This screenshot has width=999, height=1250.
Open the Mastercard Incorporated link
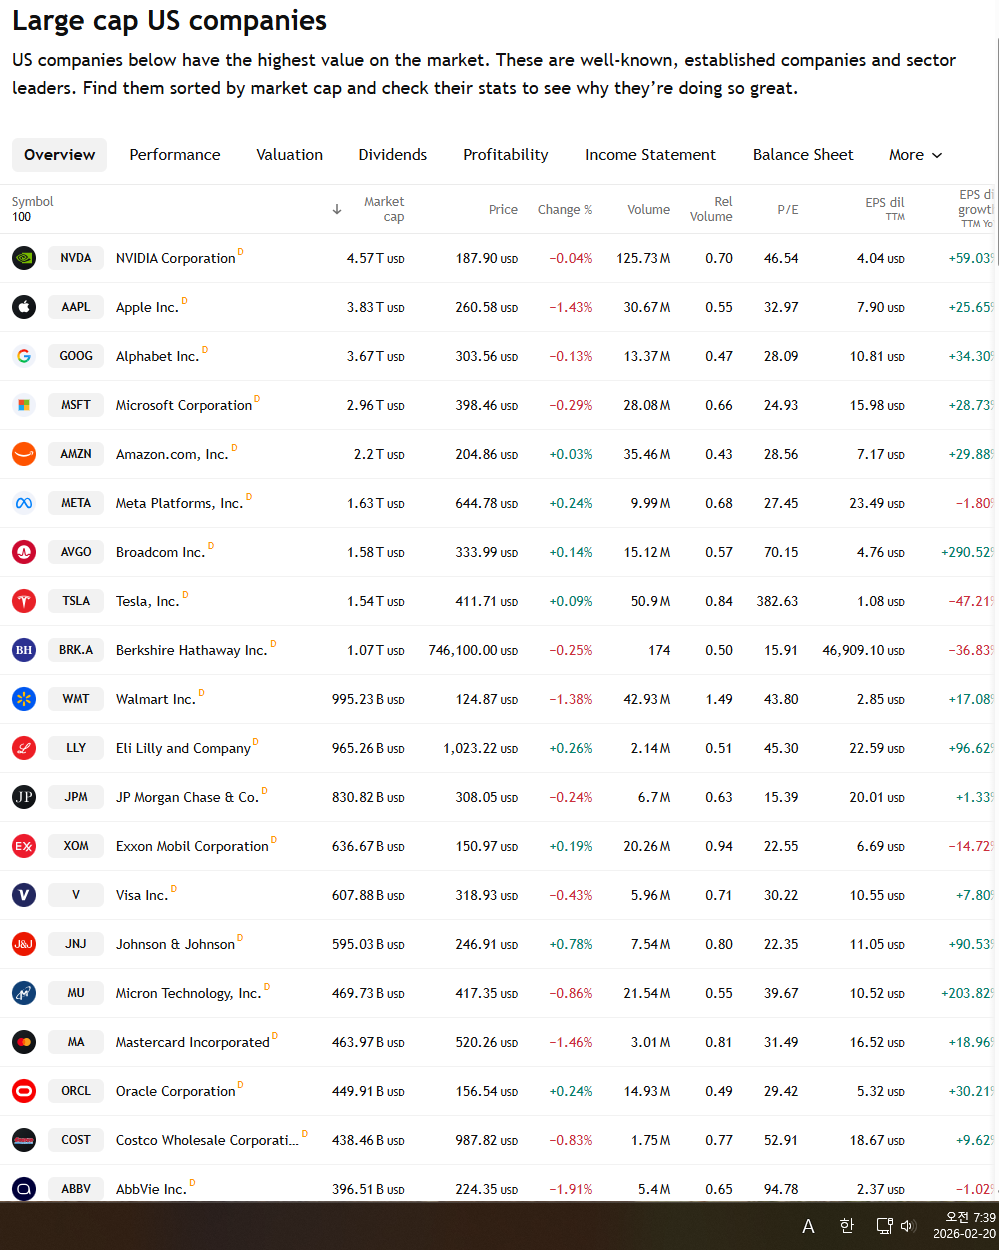click(x=193, y=1042)
